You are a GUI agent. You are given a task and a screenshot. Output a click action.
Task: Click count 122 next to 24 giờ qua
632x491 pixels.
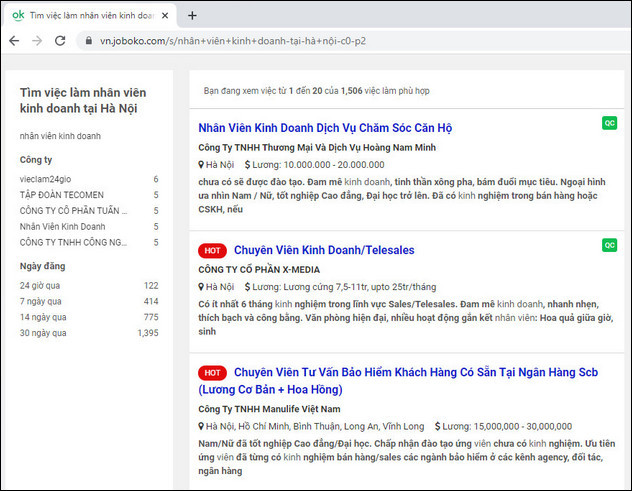pyautogui.click(x=151, y=285)
